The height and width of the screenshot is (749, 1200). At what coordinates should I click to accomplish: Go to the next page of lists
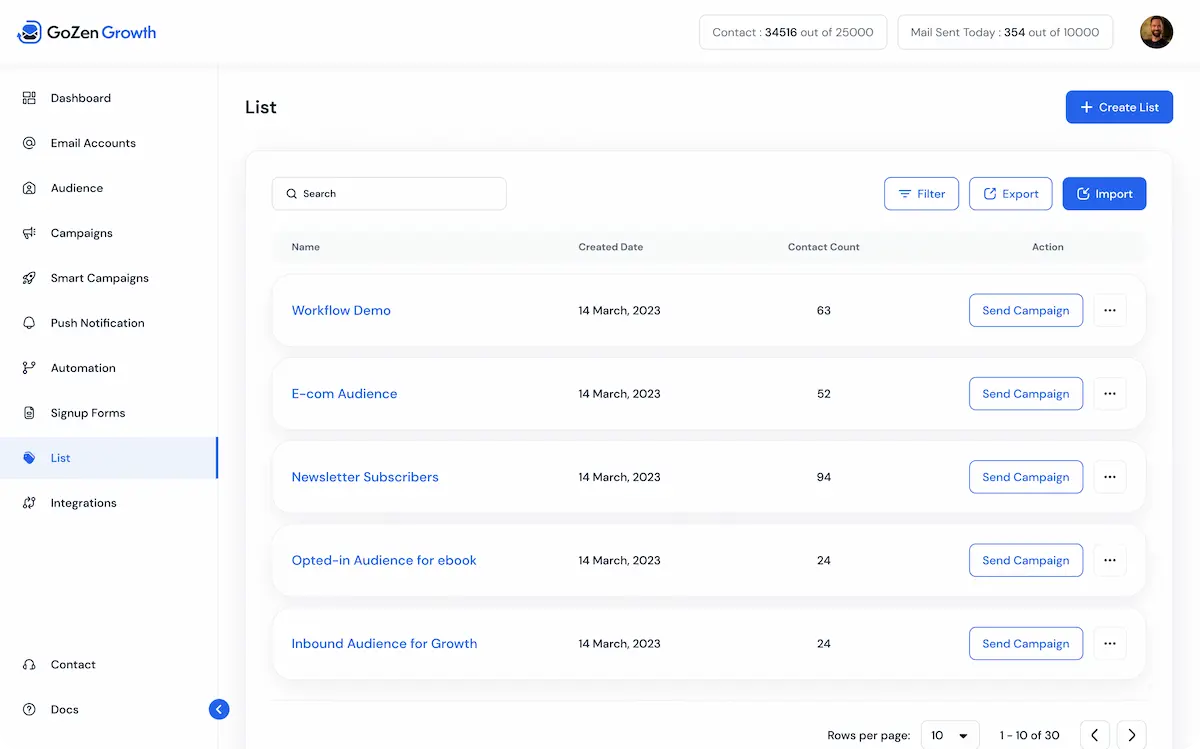coord(1131,734)
